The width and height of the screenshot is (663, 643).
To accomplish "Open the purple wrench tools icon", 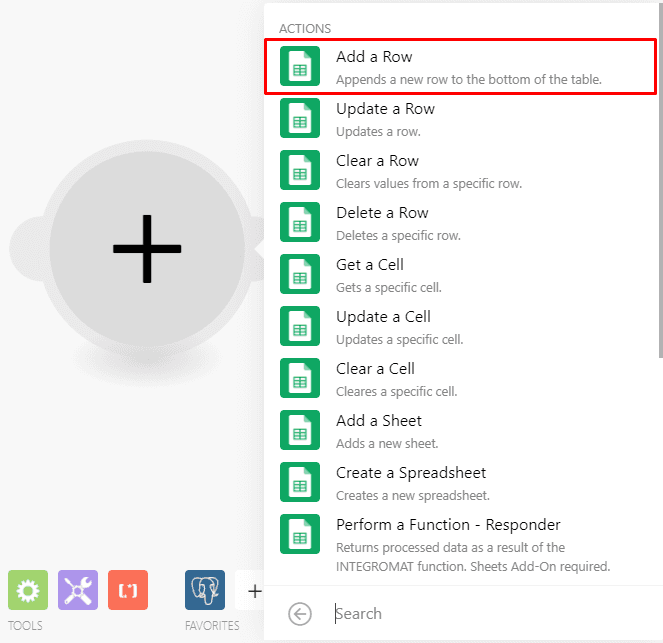I will 78,590.
